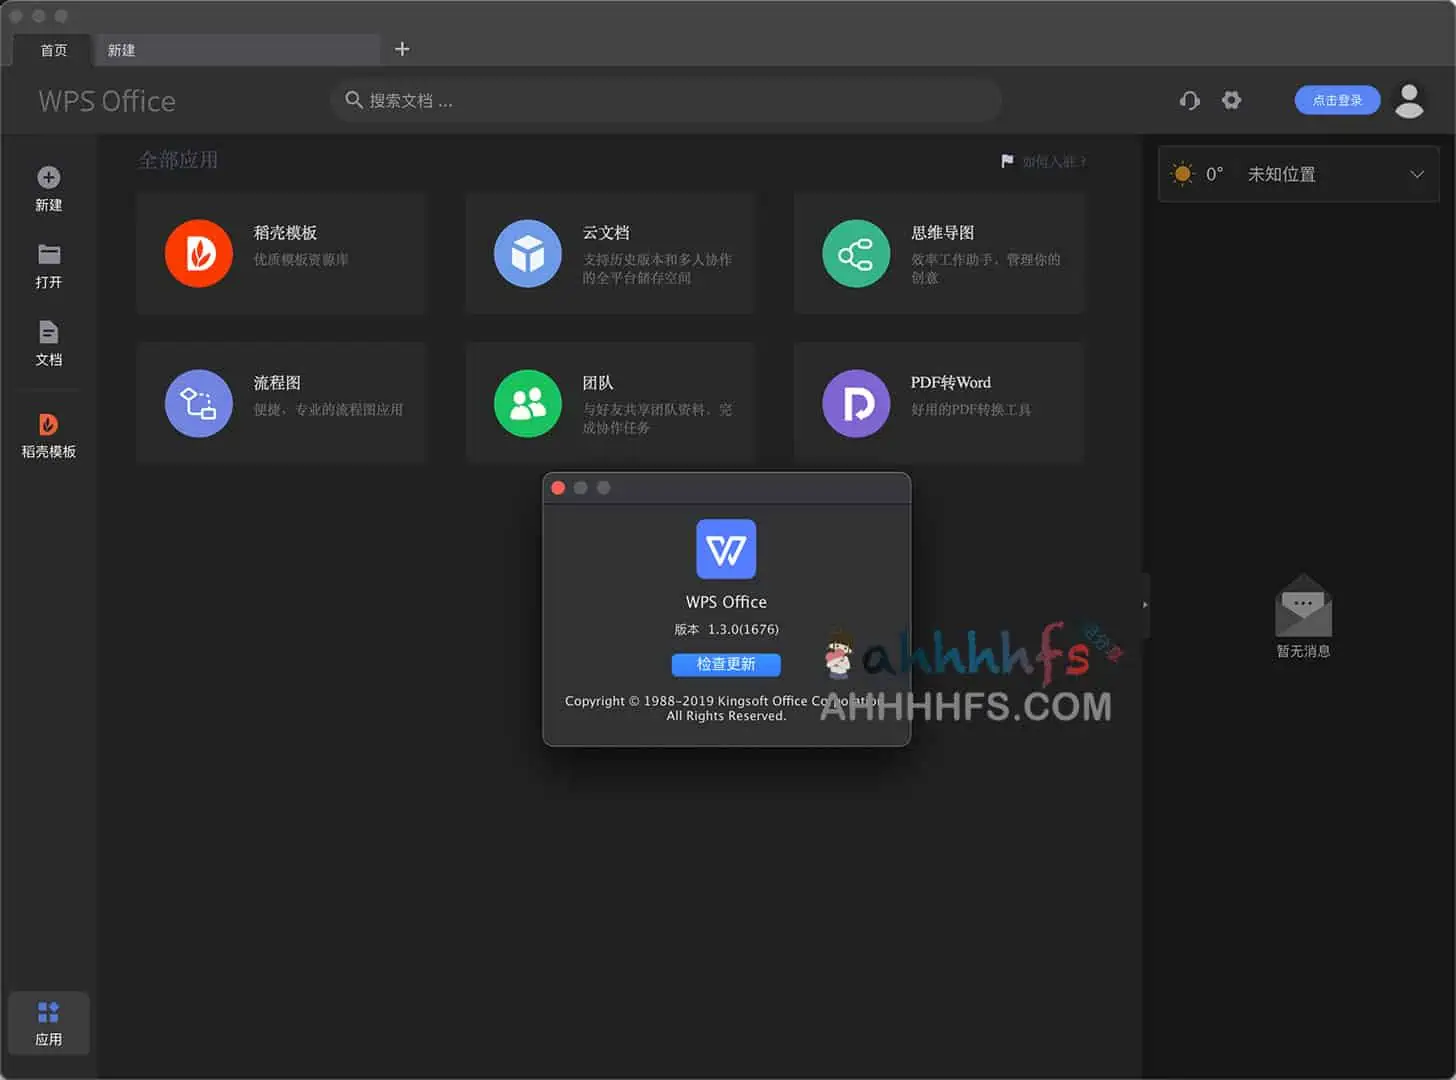
Task: Click the 文档 documents sidebar icon
Action: (48, 344)
